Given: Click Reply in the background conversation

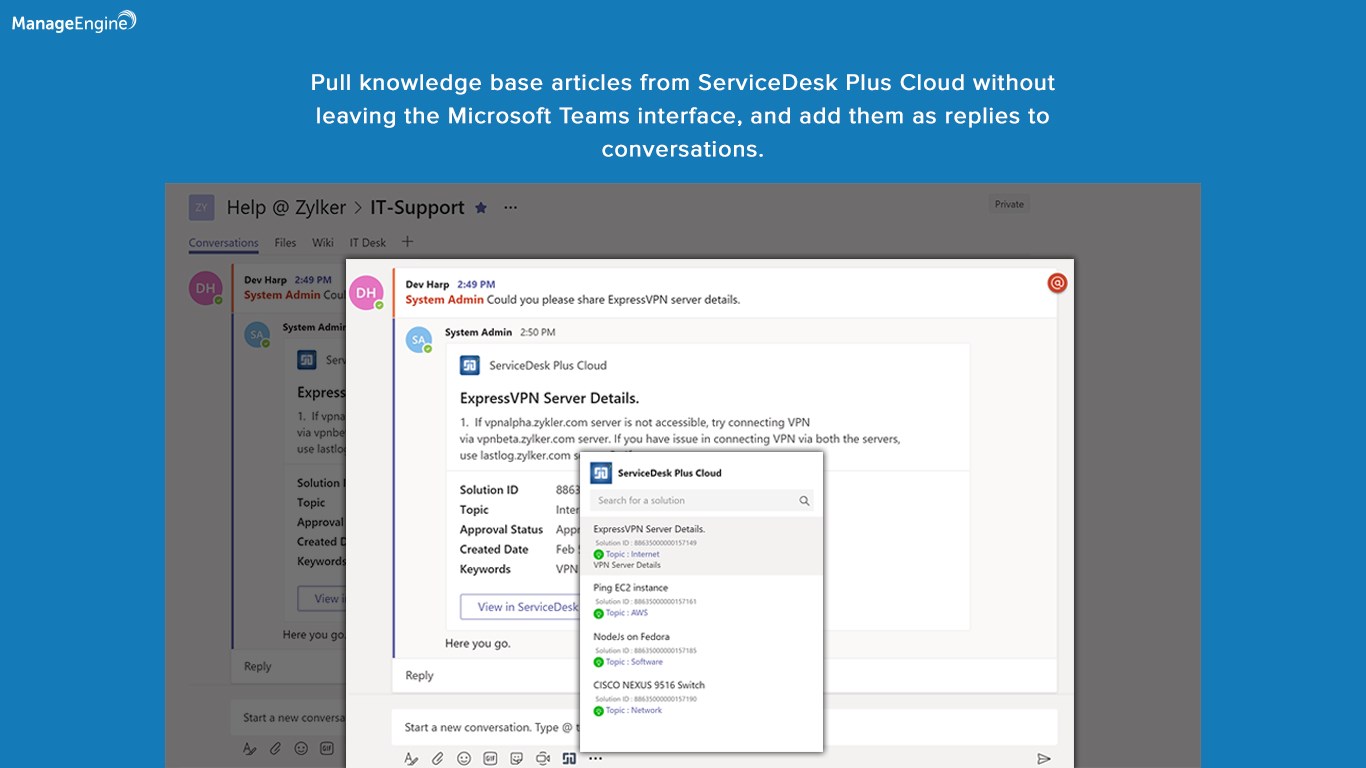Looking at the screenshot, I should pyautogui.click(x=258, y=666).
